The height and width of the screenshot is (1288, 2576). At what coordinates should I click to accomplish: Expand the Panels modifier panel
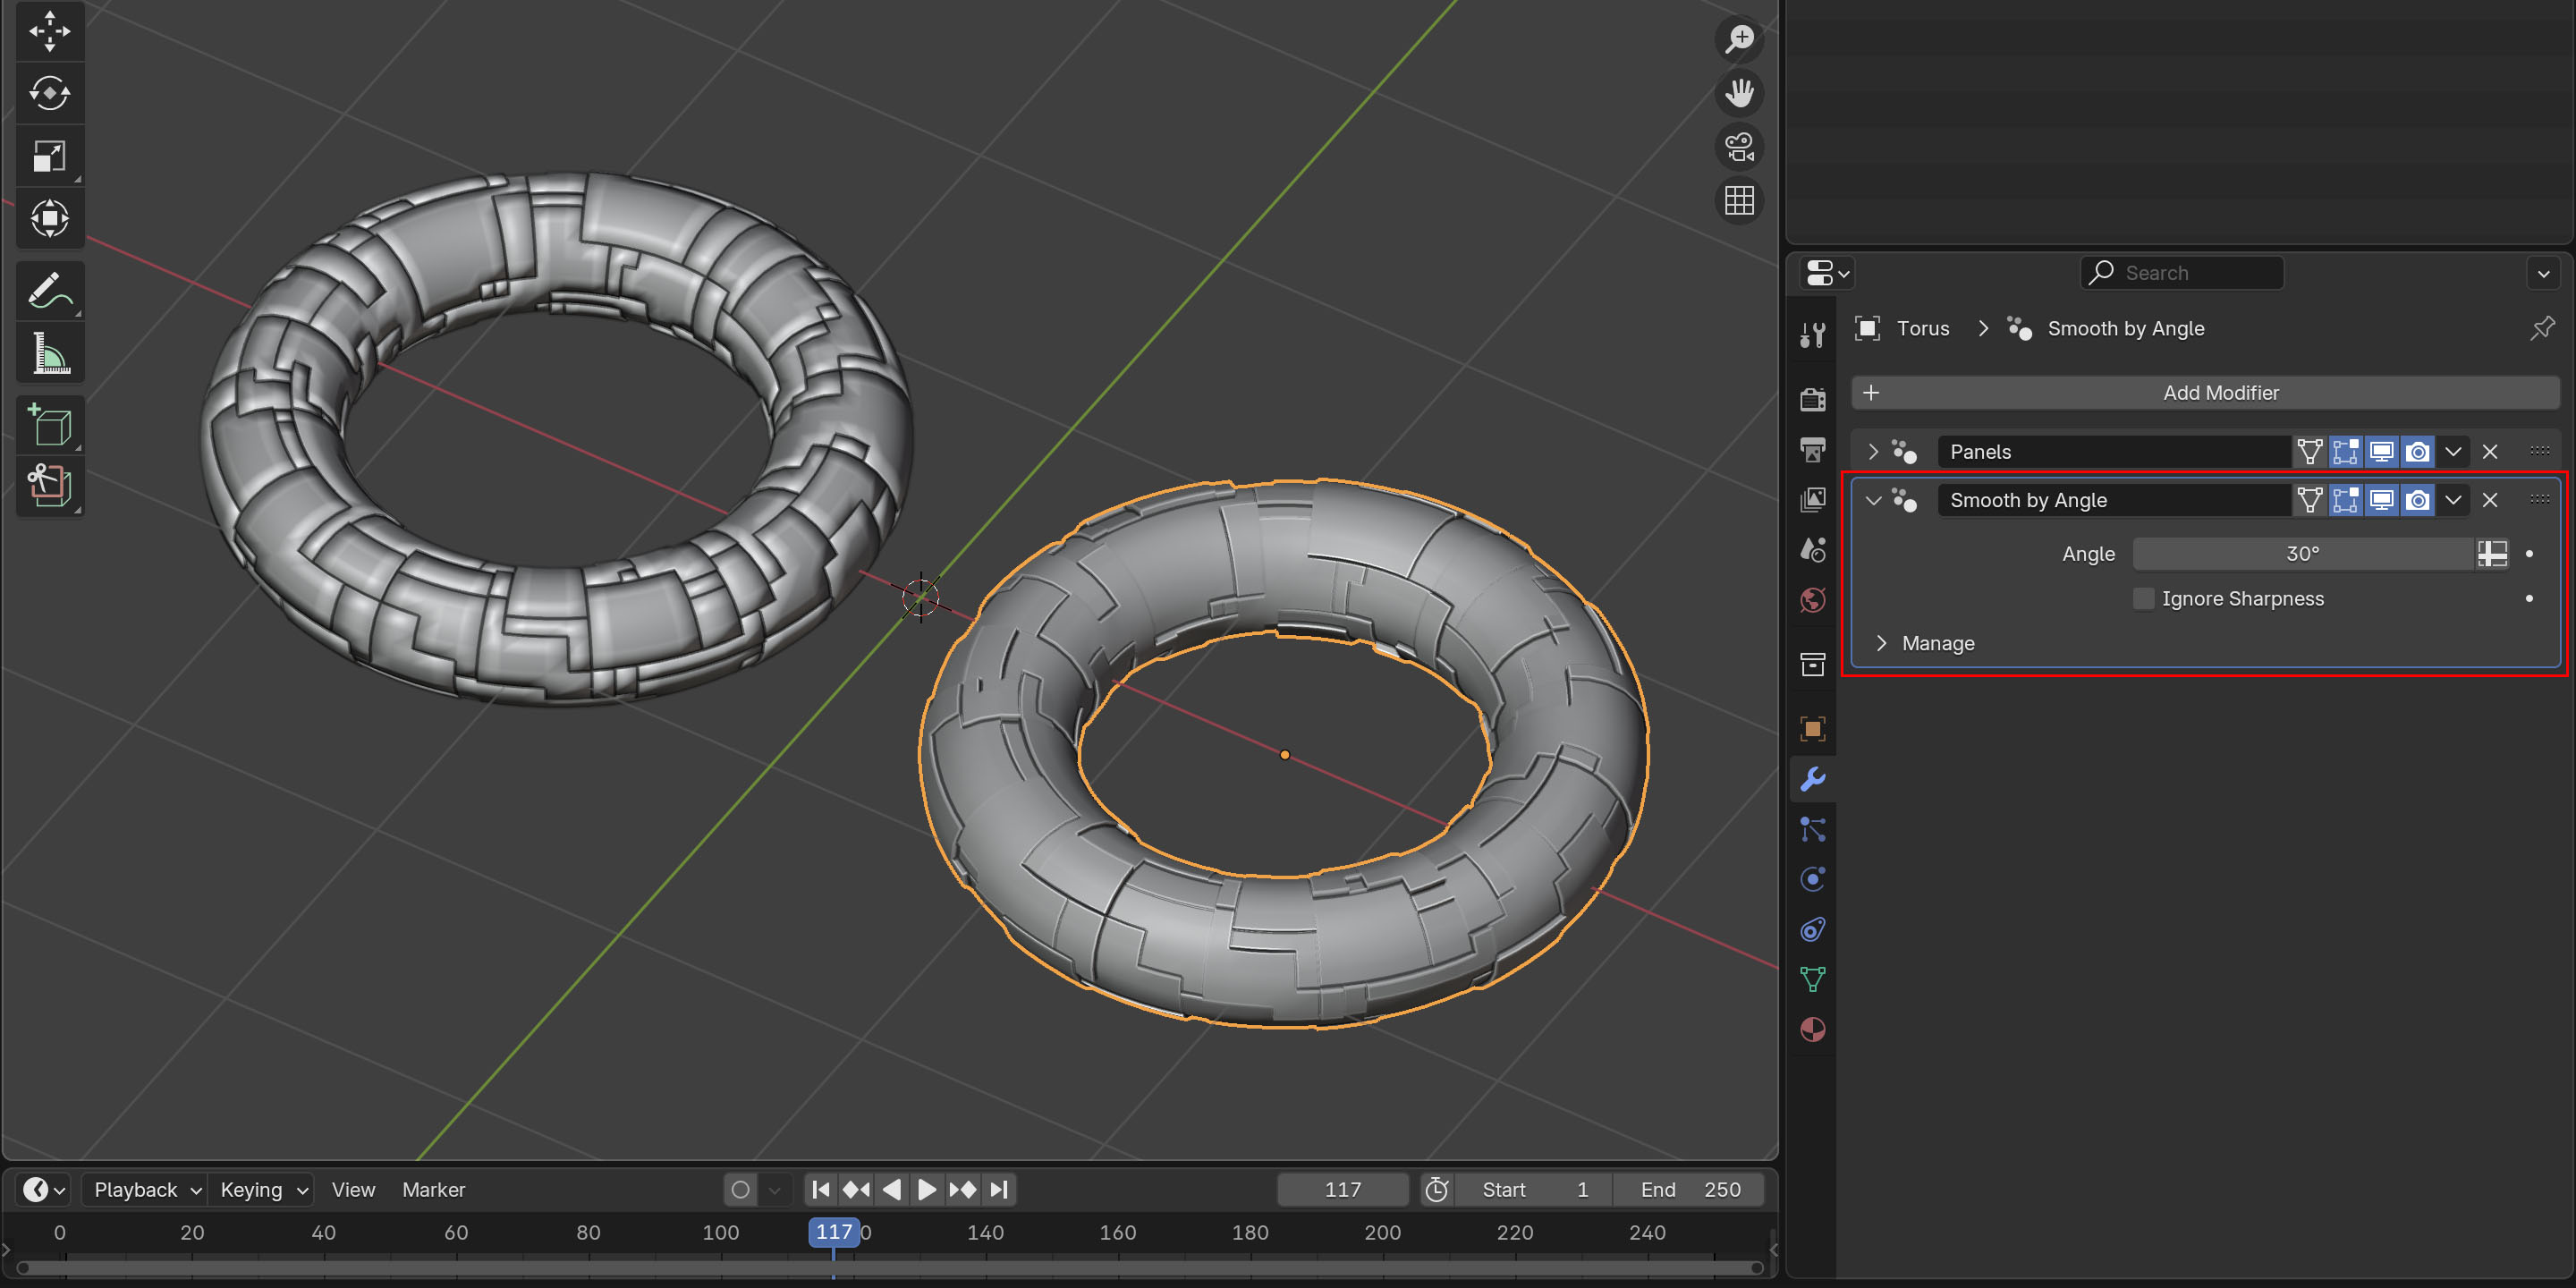pyautogui.click(x=1873, y=452)
